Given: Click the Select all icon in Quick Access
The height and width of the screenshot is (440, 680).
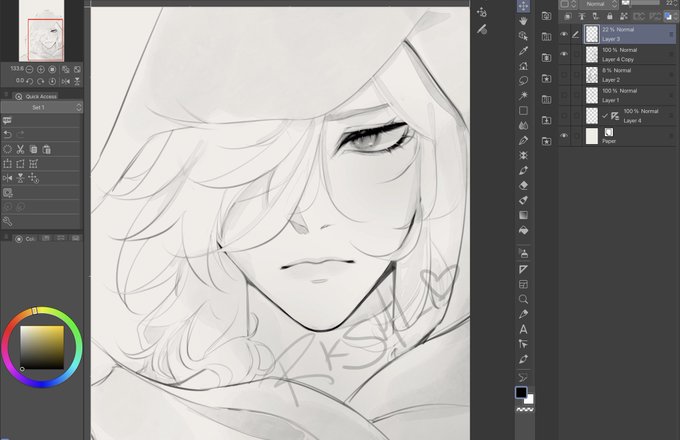Looking at the screenshot, I should 7,150.
